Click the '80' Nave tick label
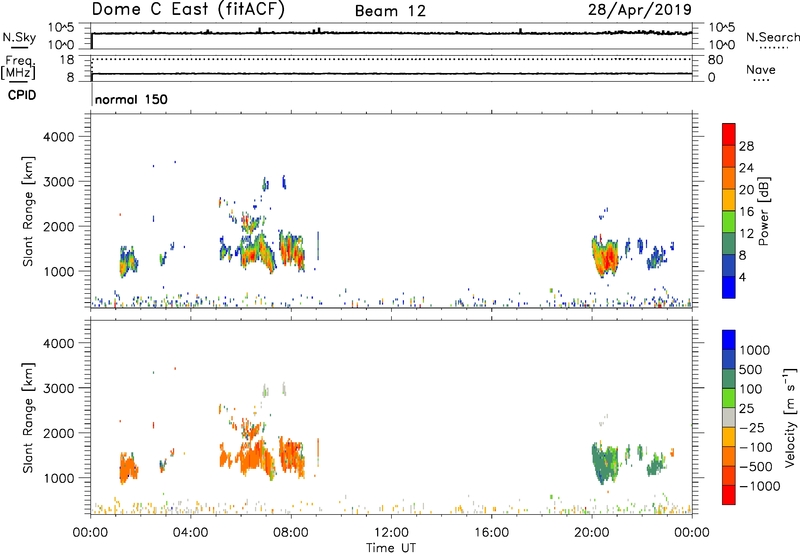 click(x=715, y=60)
